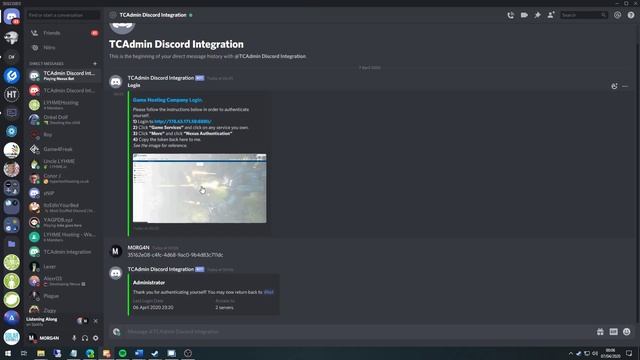Open File Explorer from the taskbar

click(41, 353)
